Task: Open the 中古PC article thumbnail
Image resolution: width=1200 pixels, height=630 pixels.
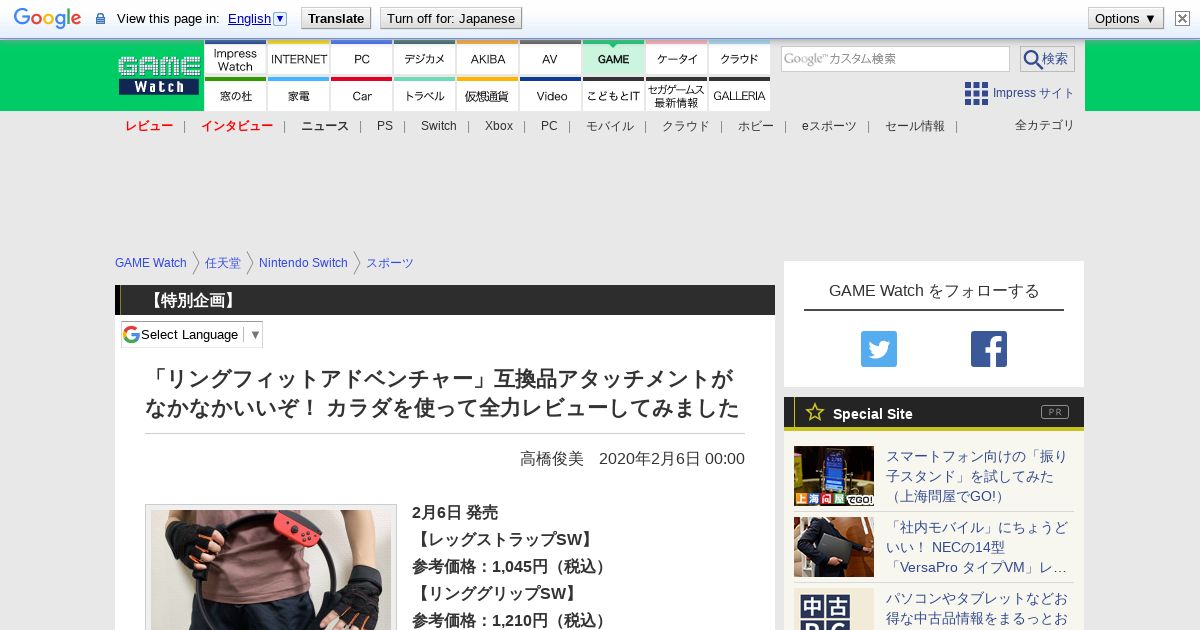Action: (834, 609)
